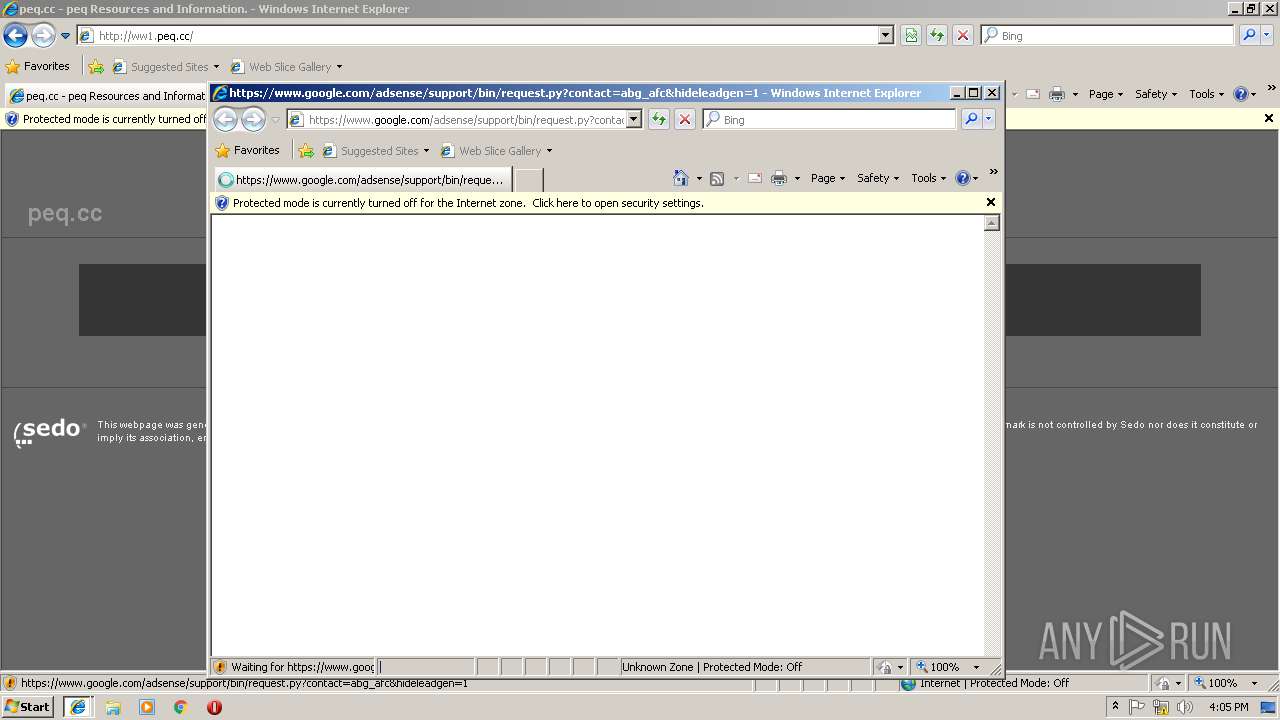Click the Print icon in peq.cc window

point(1057,94)
